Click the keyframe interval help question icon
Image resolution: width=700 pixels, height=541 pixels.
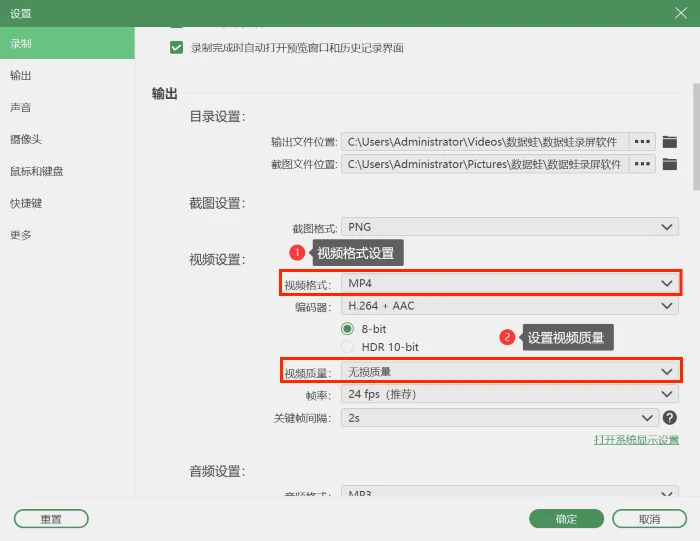coord(670,418)
